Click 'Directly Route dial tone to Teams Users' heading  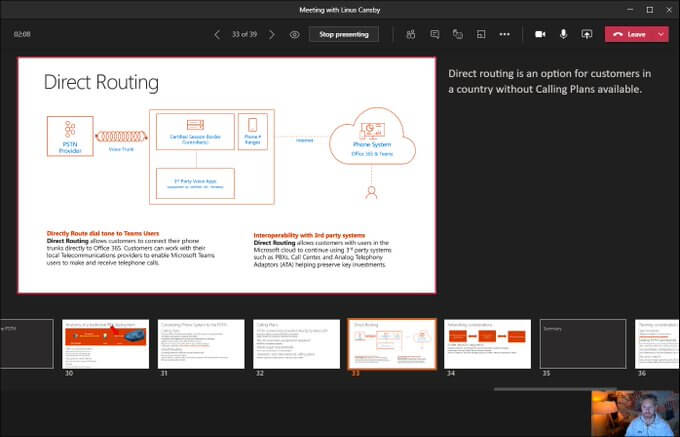(x=103, y=233)
